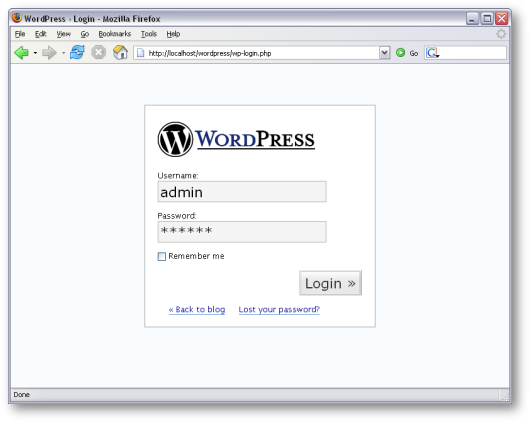Open the Bookmarks menu
Screen dimensions: 530x422
pos(115,34)
